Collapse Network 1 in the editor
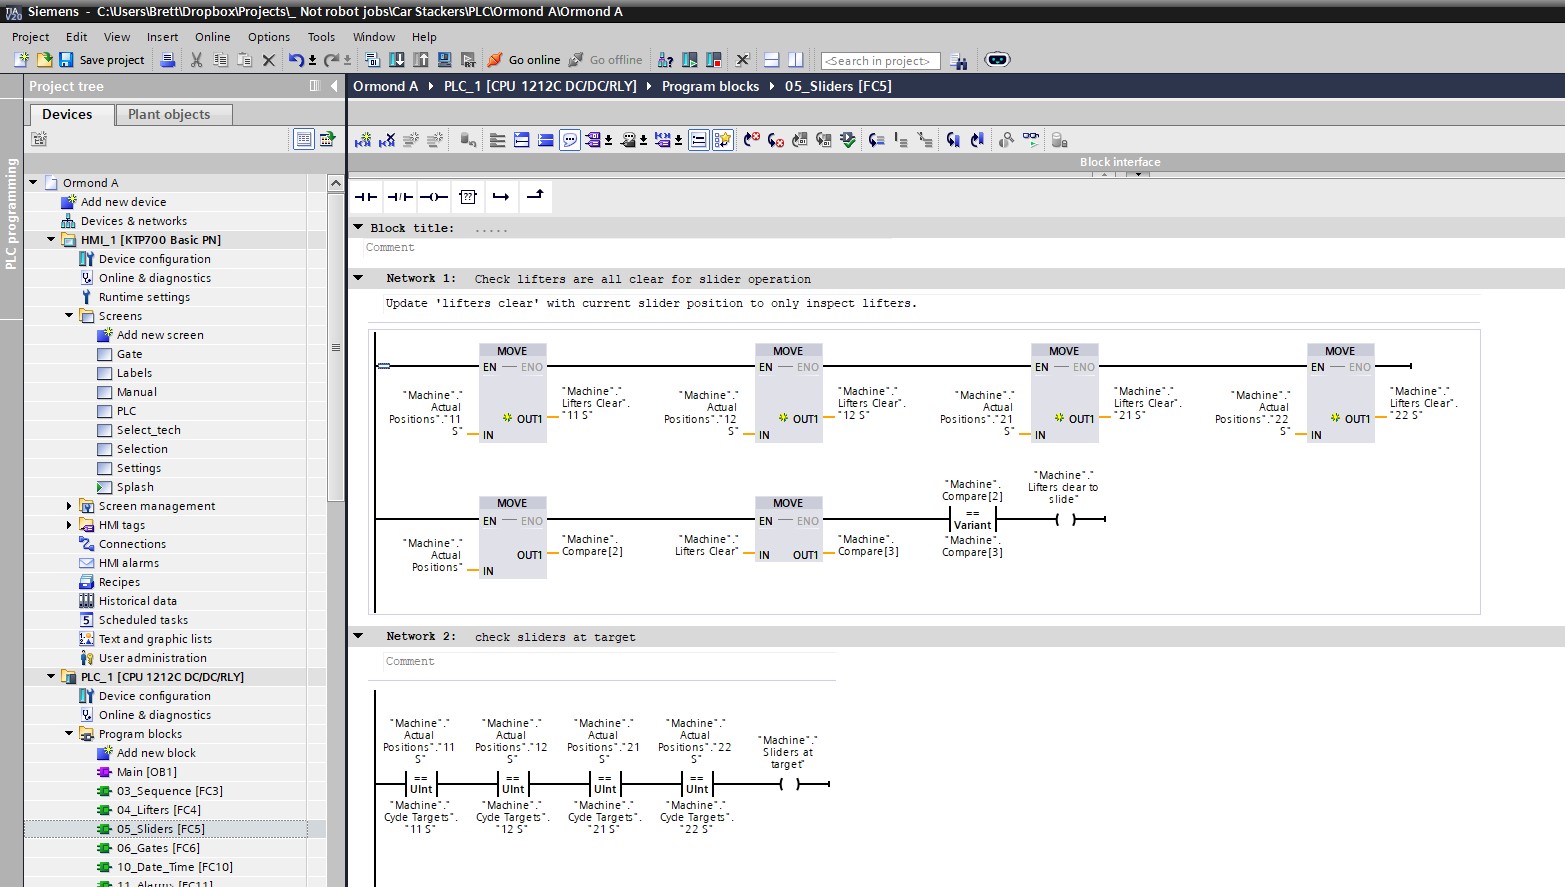1565x887 pixels. [x=358, y=278]
